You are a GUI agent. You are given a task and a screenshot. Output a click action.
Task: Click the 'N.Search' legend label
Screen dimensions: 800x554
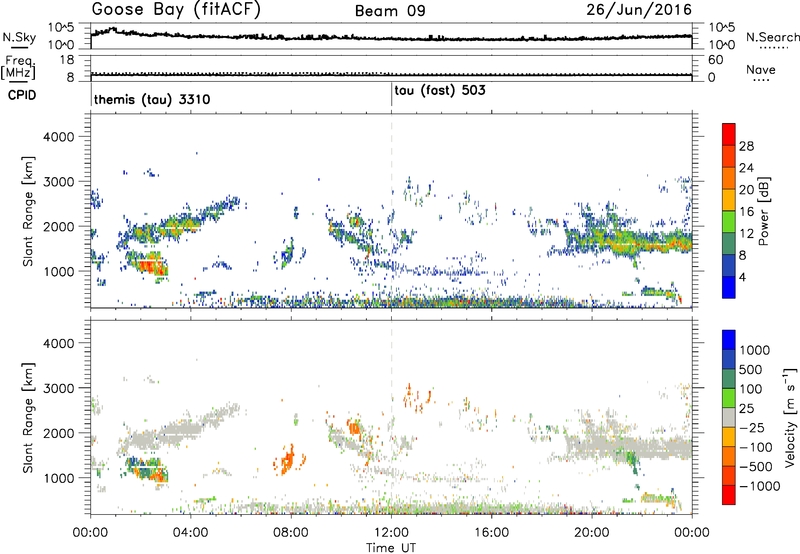point(772,37)
